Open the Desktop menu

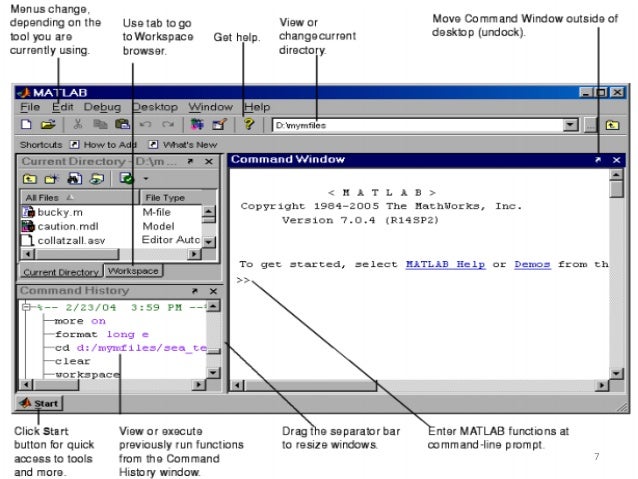coord(155,107)
